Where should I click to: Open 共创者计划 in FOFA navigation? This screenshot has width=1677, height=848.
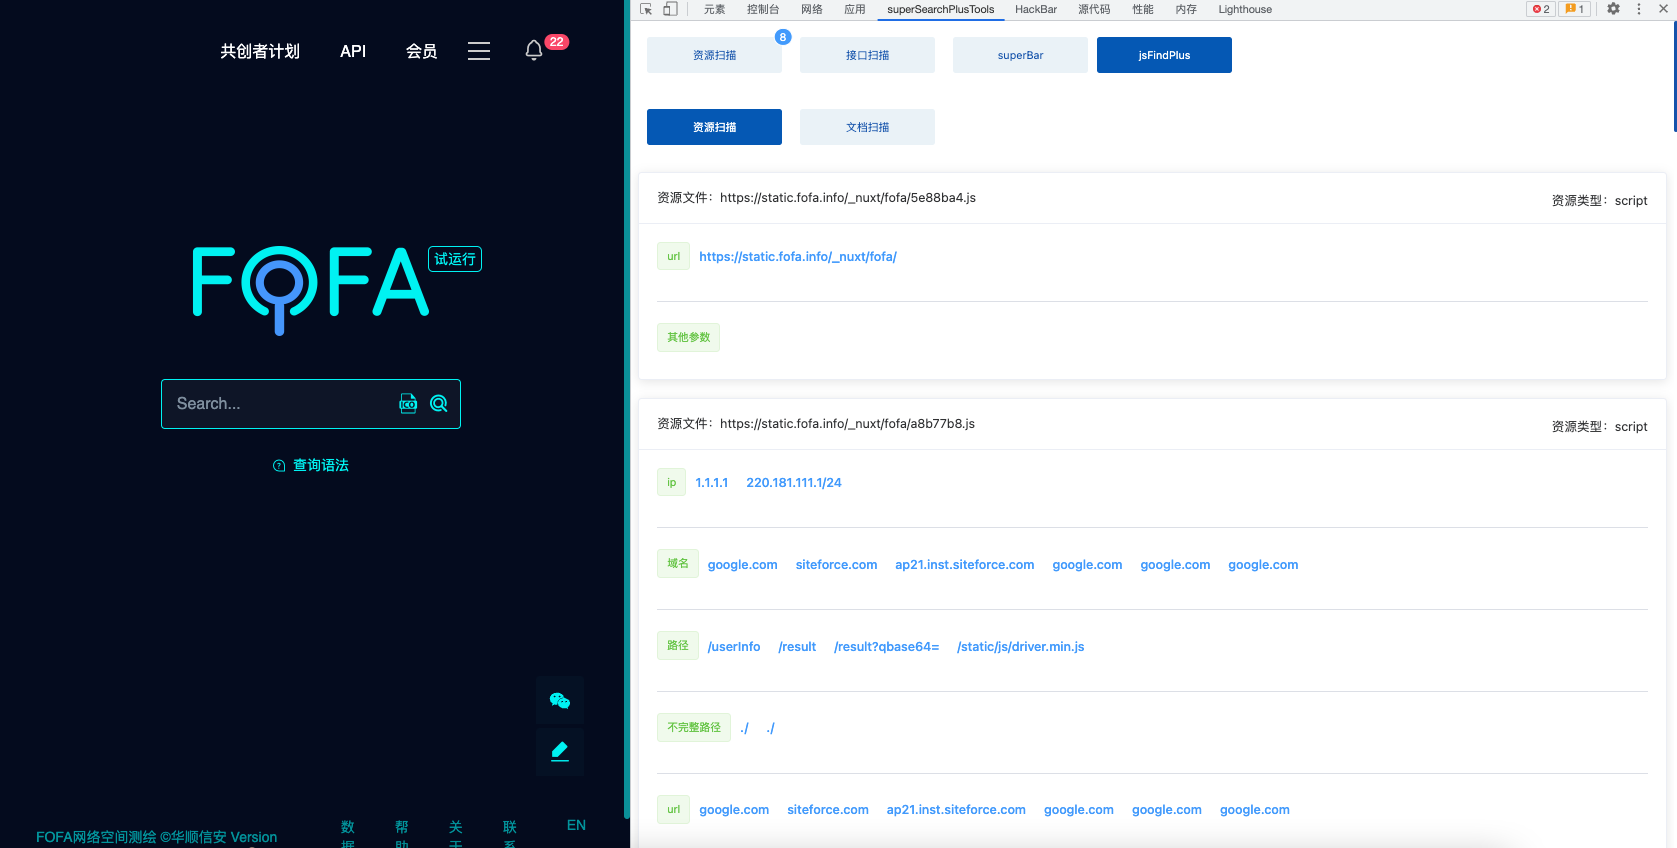260,51
